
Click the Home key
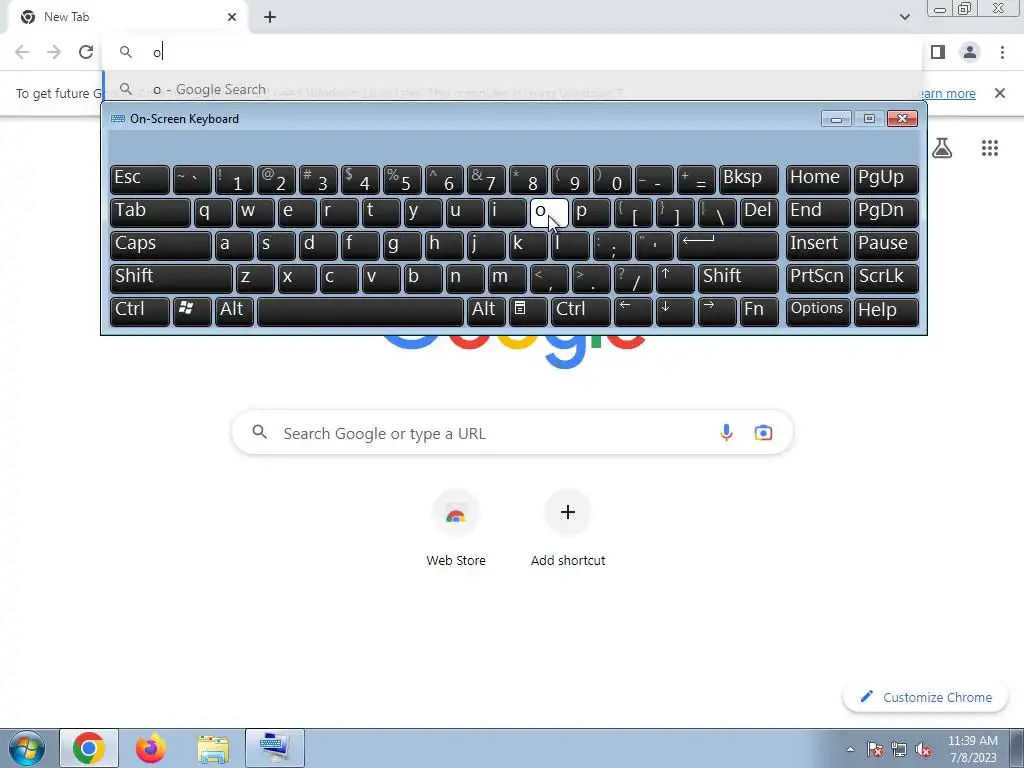(818, 180)
